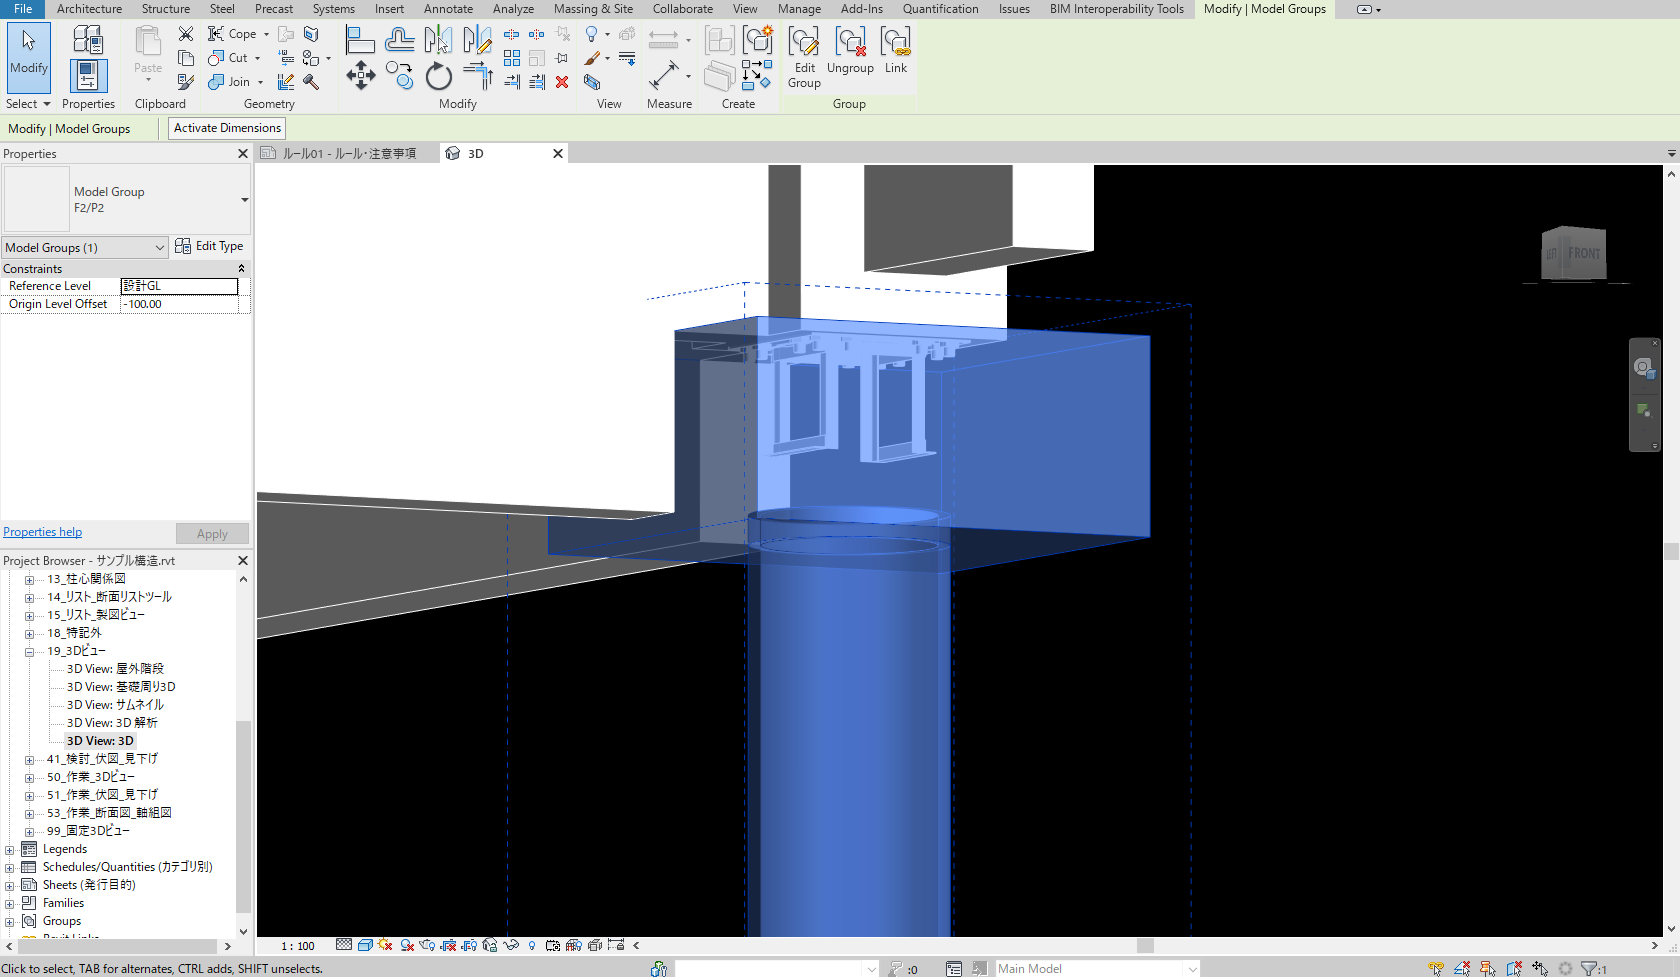Open Temporary Hide/Isolate glasses icon
The width and height of the screenshot is (1680, 977).
pos(511,945)
